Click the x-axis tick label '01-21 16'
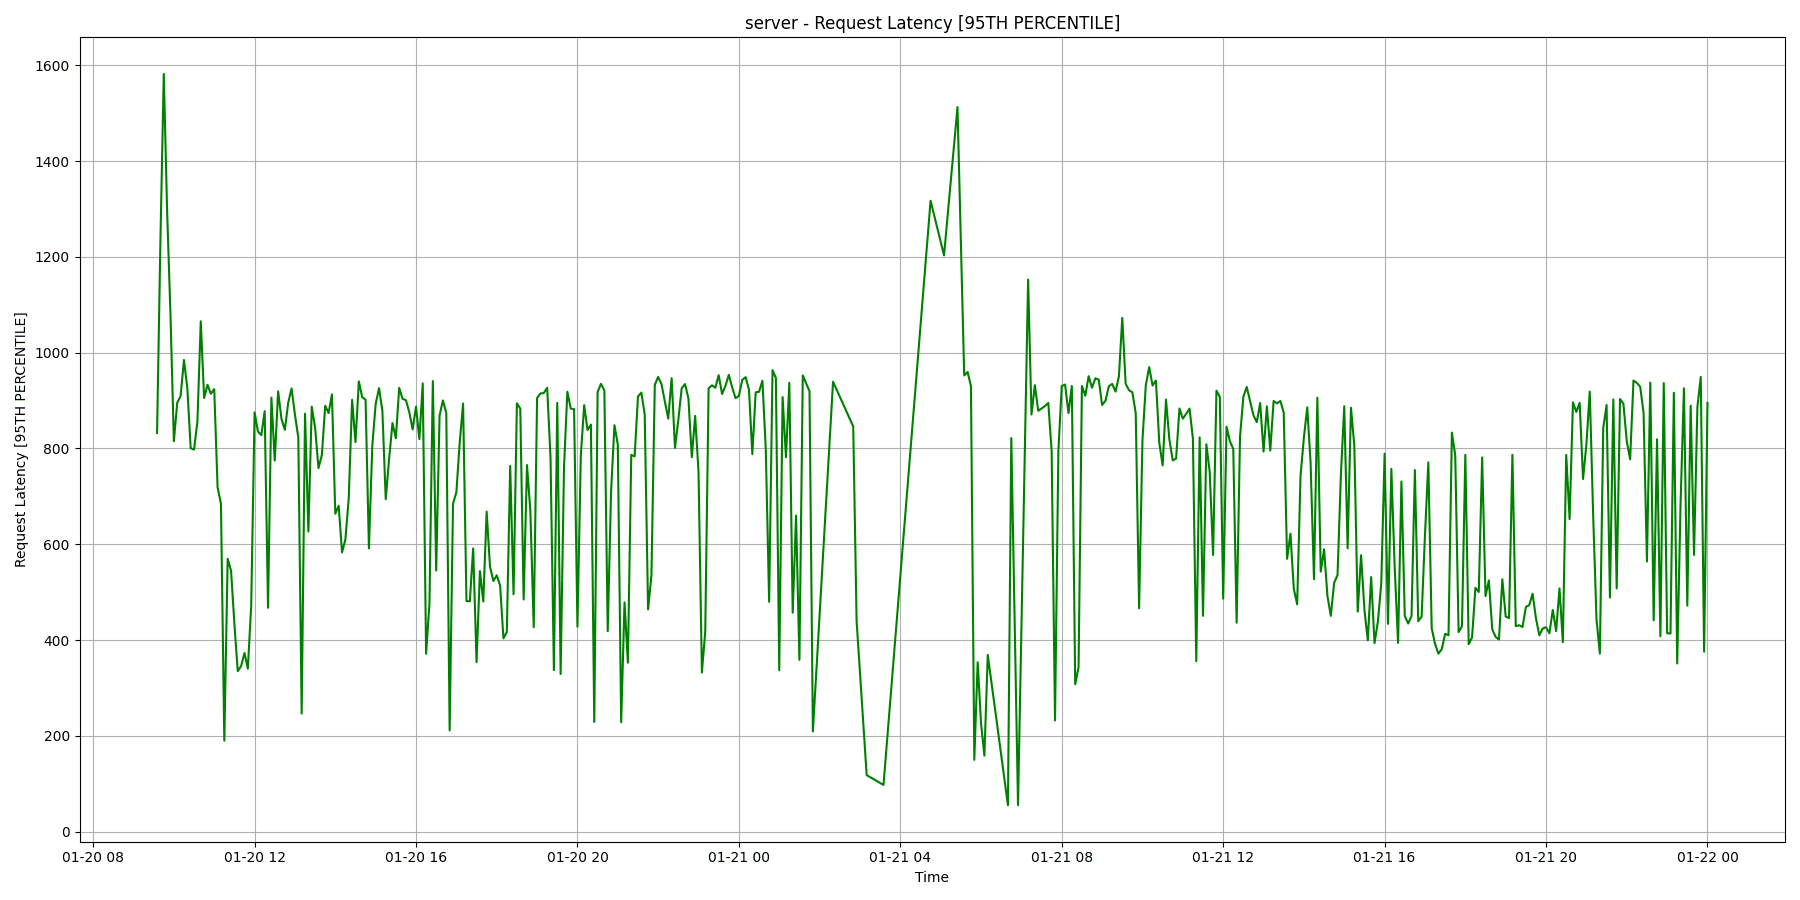 click(1385, 857)
